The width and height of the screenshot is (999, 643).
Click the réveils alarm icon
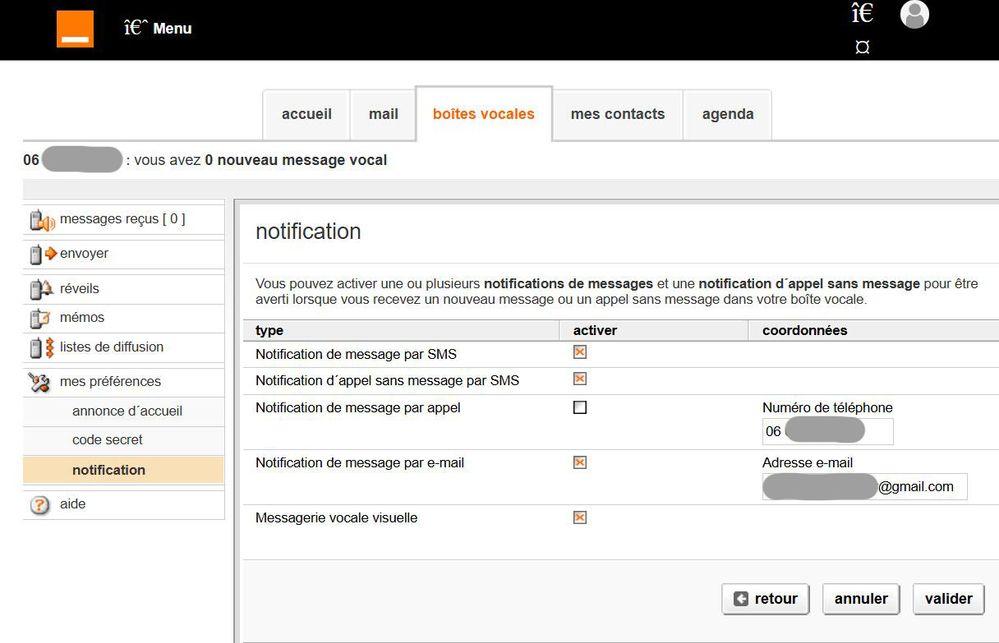(41, 289)
